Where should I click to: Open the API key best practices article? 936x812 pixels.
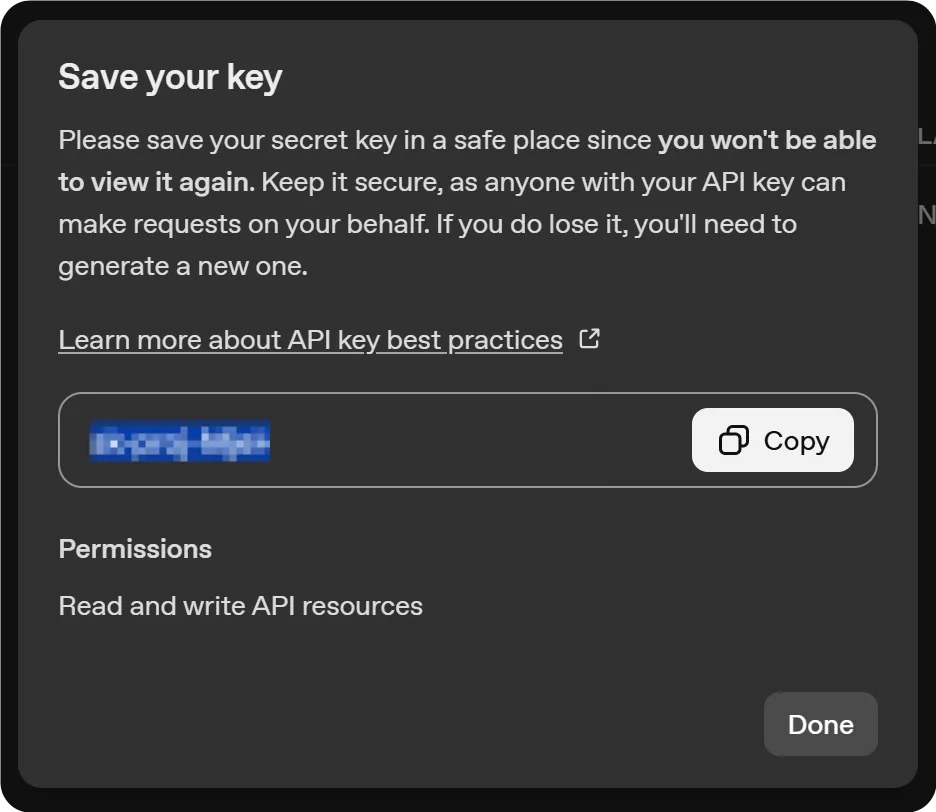[x=310, y=339]
